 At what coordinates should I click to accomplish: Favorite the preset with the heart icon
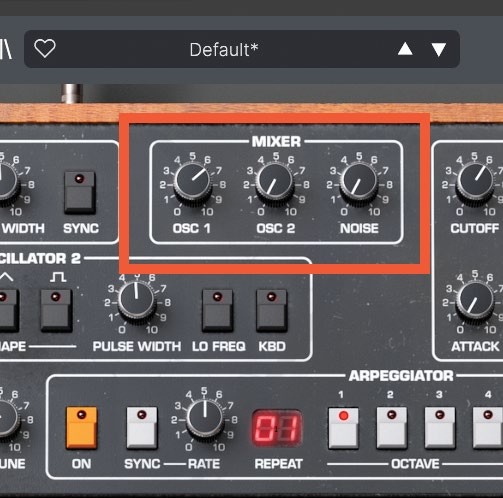[45, 49]
